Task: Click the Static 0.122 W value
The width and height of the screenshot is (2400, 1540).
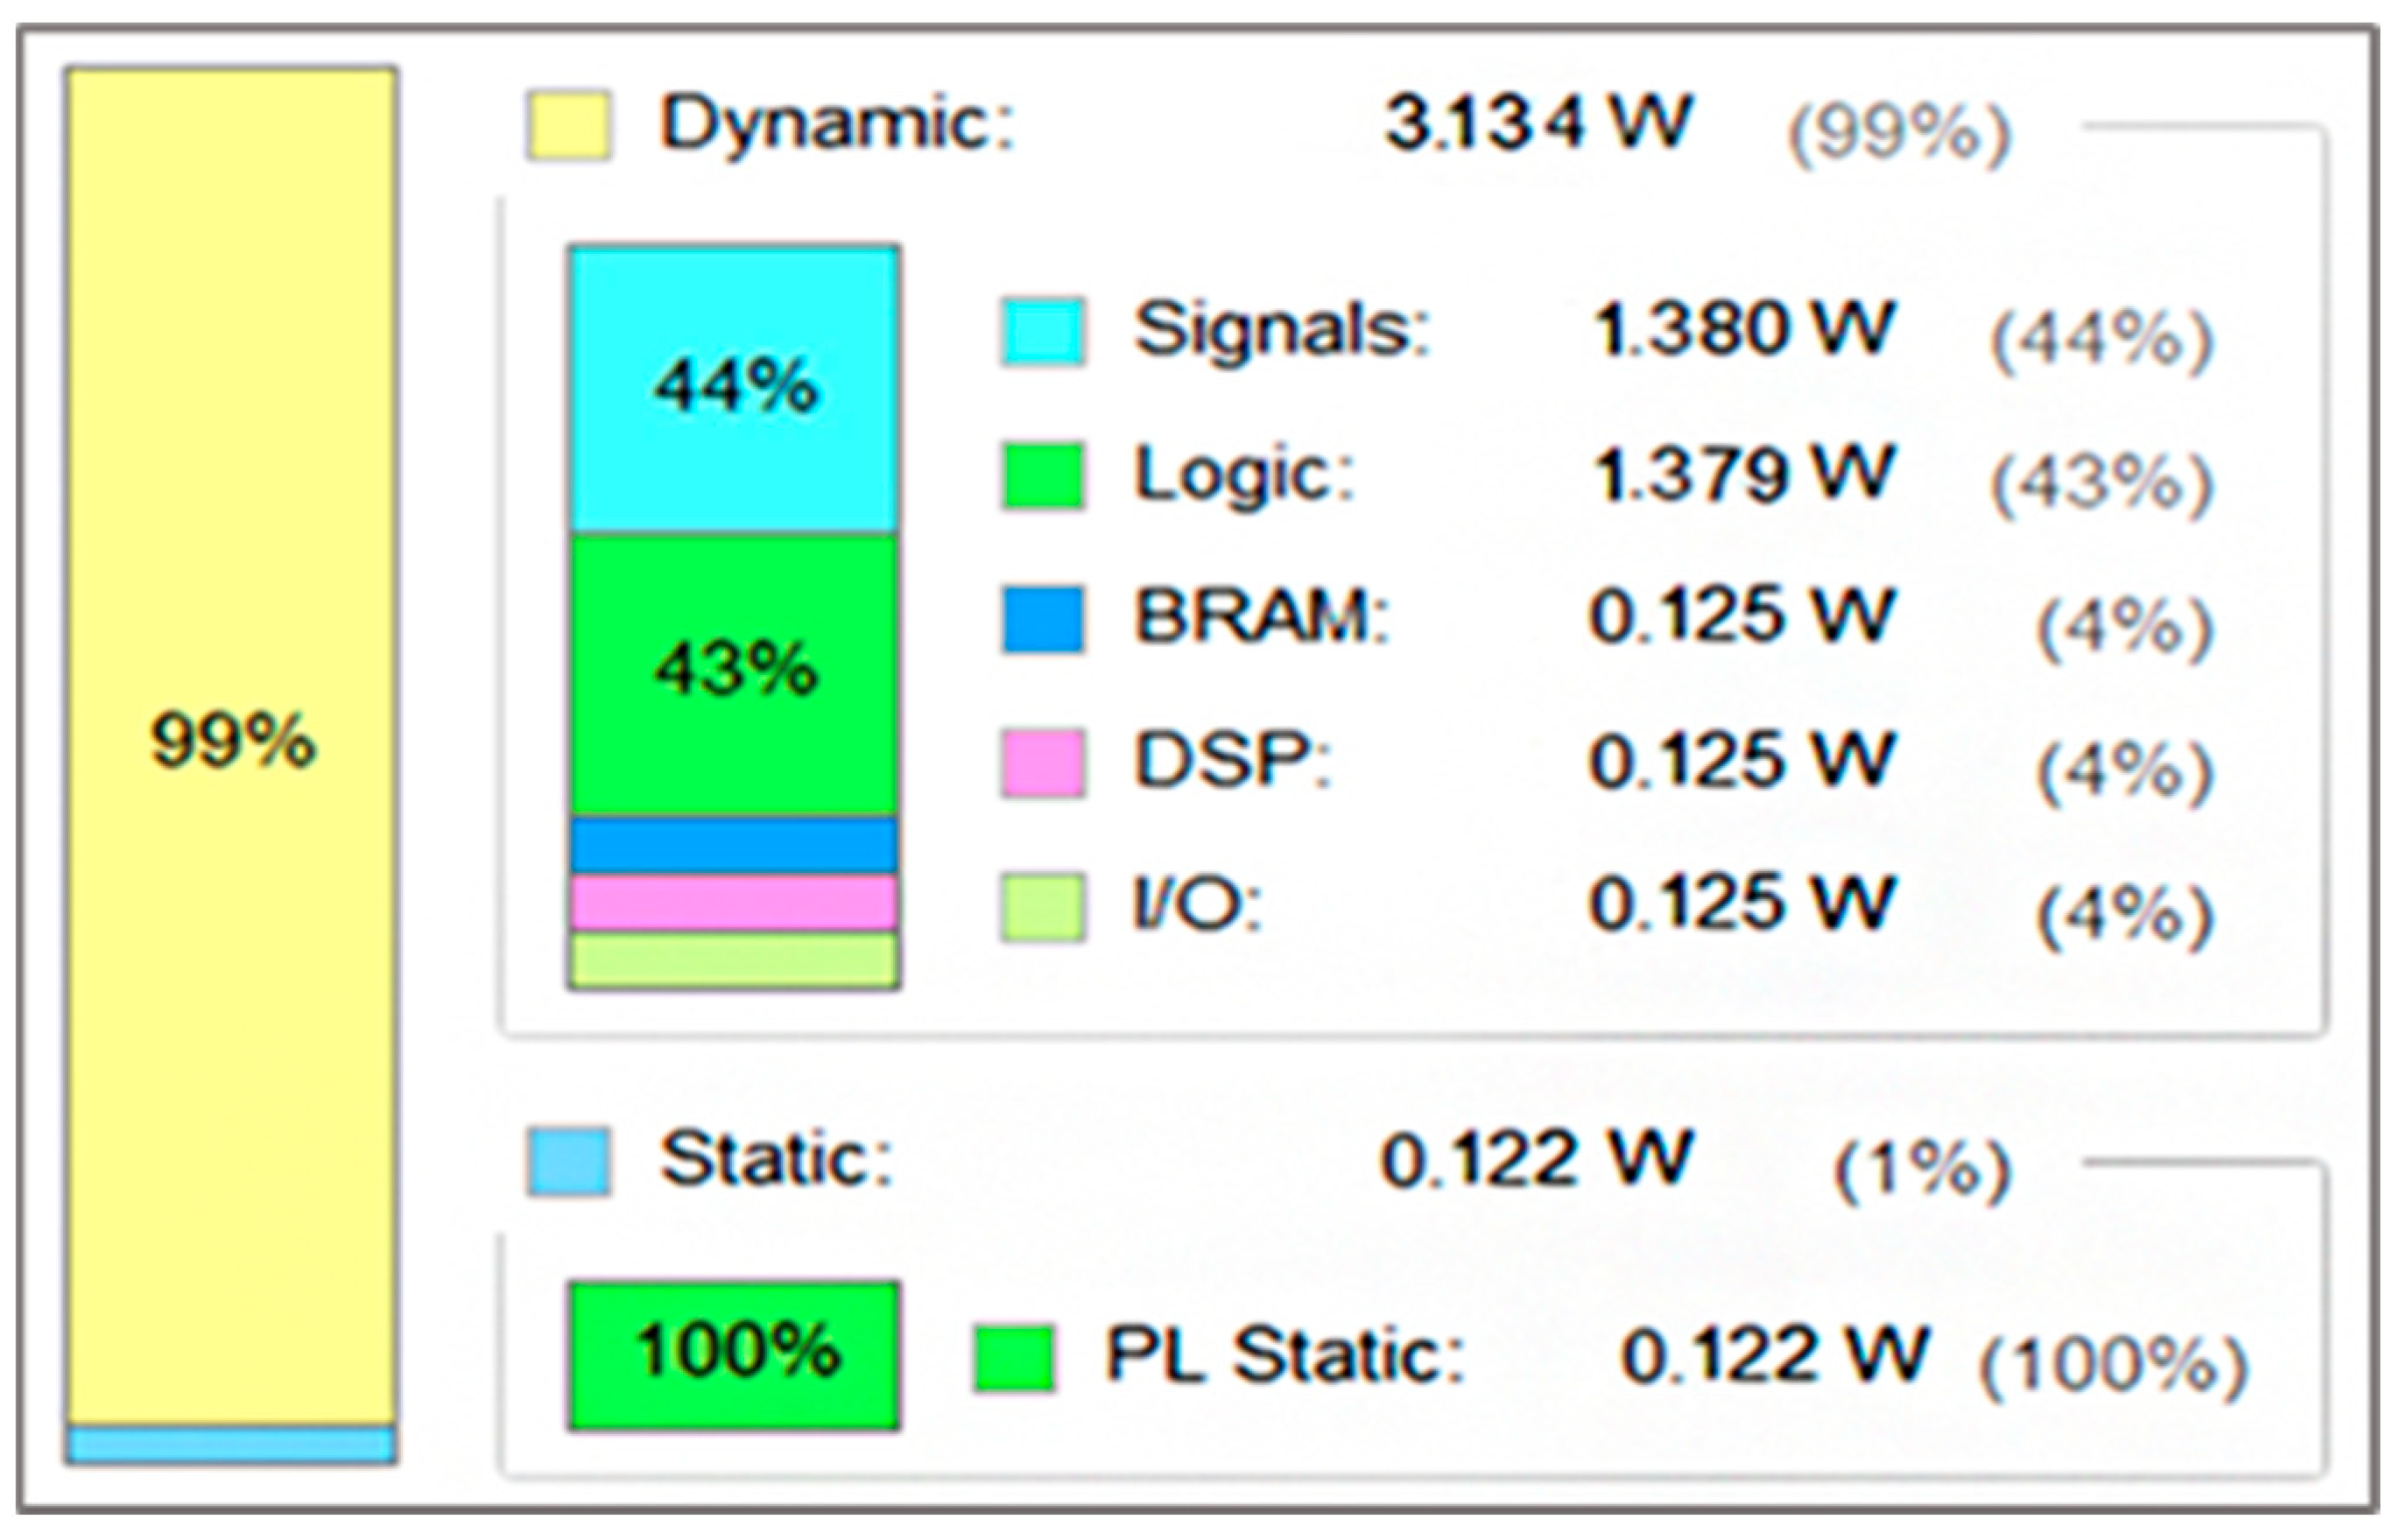Action: (1535, 1160)
